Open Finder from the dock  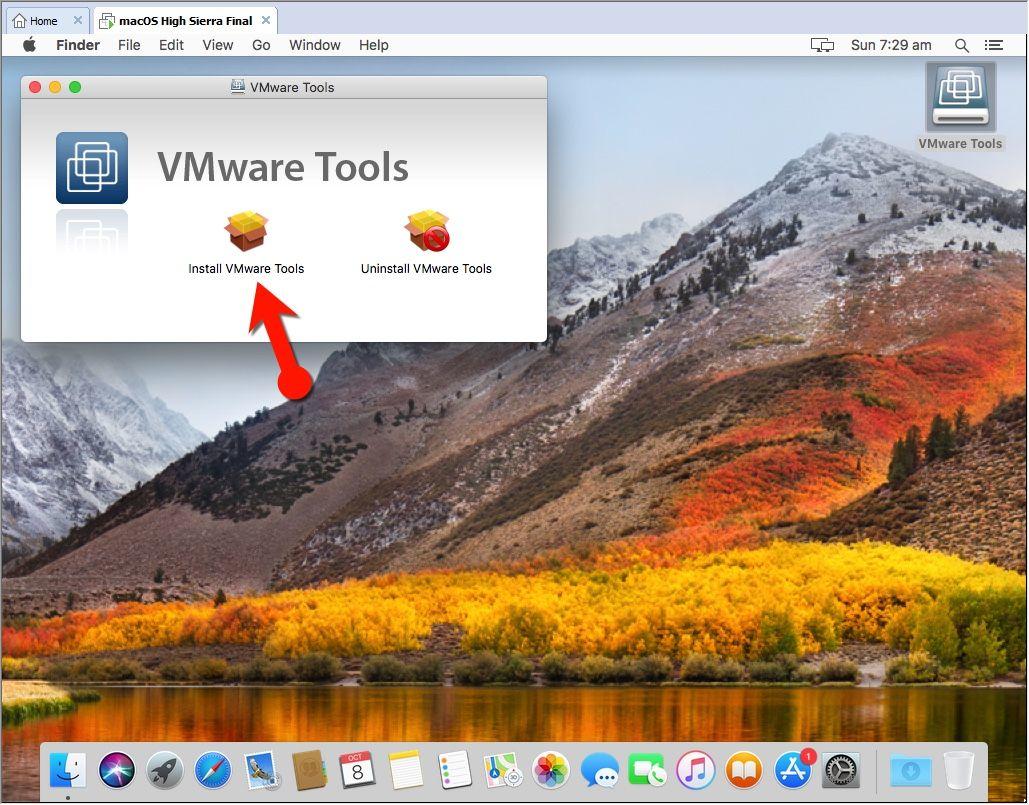coord(68,770)
